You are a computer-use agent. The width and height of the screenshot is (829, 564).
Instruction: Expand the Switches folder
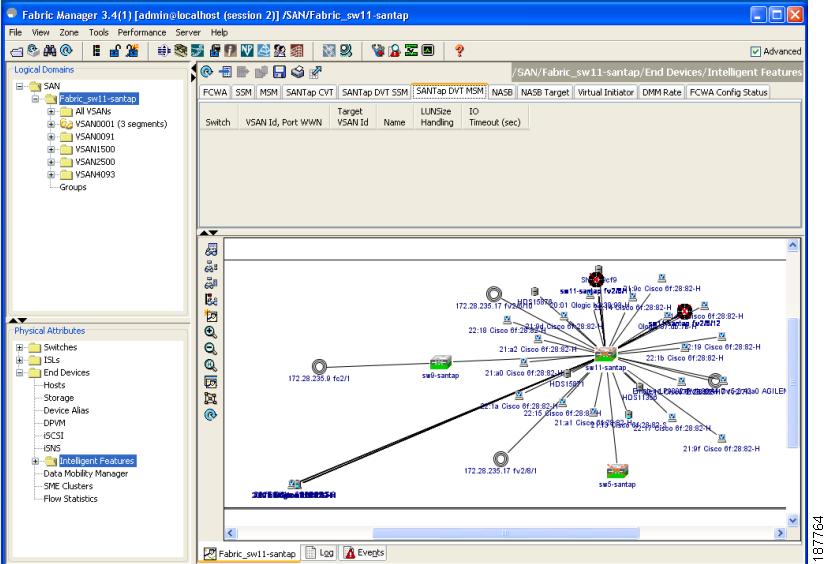point(20,347)
